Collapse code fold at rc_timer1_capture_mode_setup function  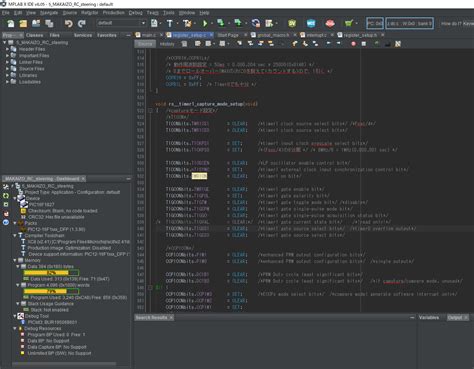click(150, 110)
